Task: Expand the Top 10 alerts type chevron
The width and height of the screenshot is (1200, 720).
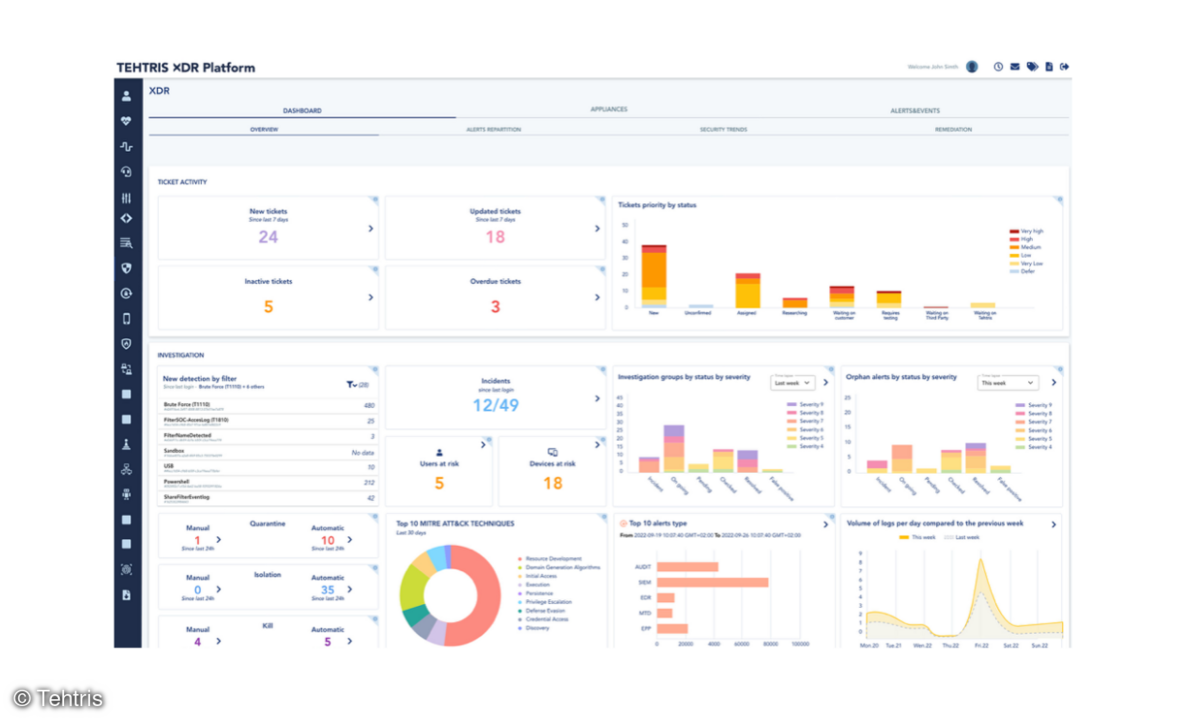Action: pos(825,523)
